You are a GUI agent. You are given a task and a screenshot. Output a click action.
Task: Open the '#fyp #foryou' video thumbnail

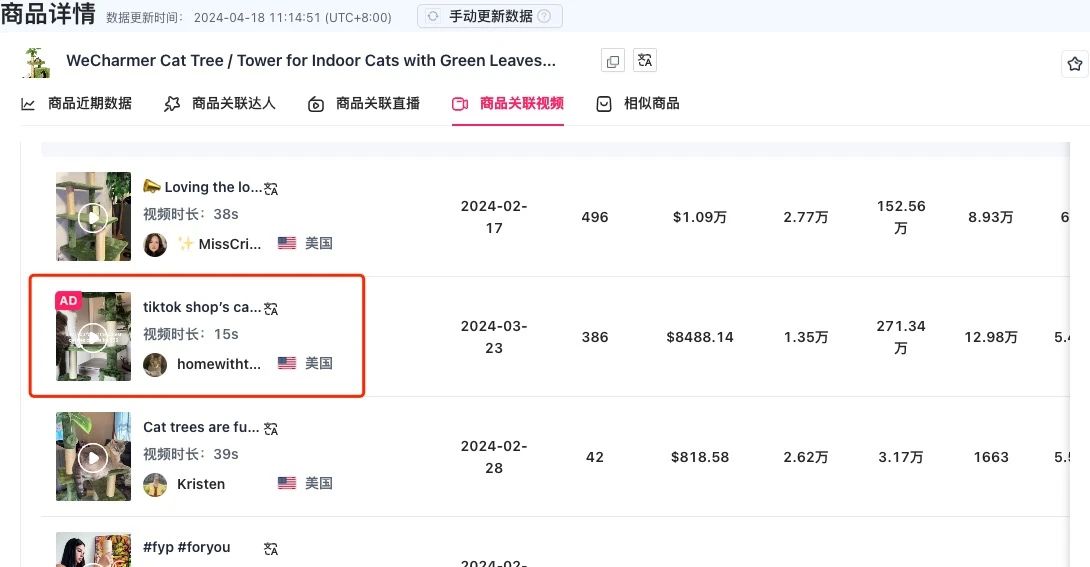[x=93, y=550]
